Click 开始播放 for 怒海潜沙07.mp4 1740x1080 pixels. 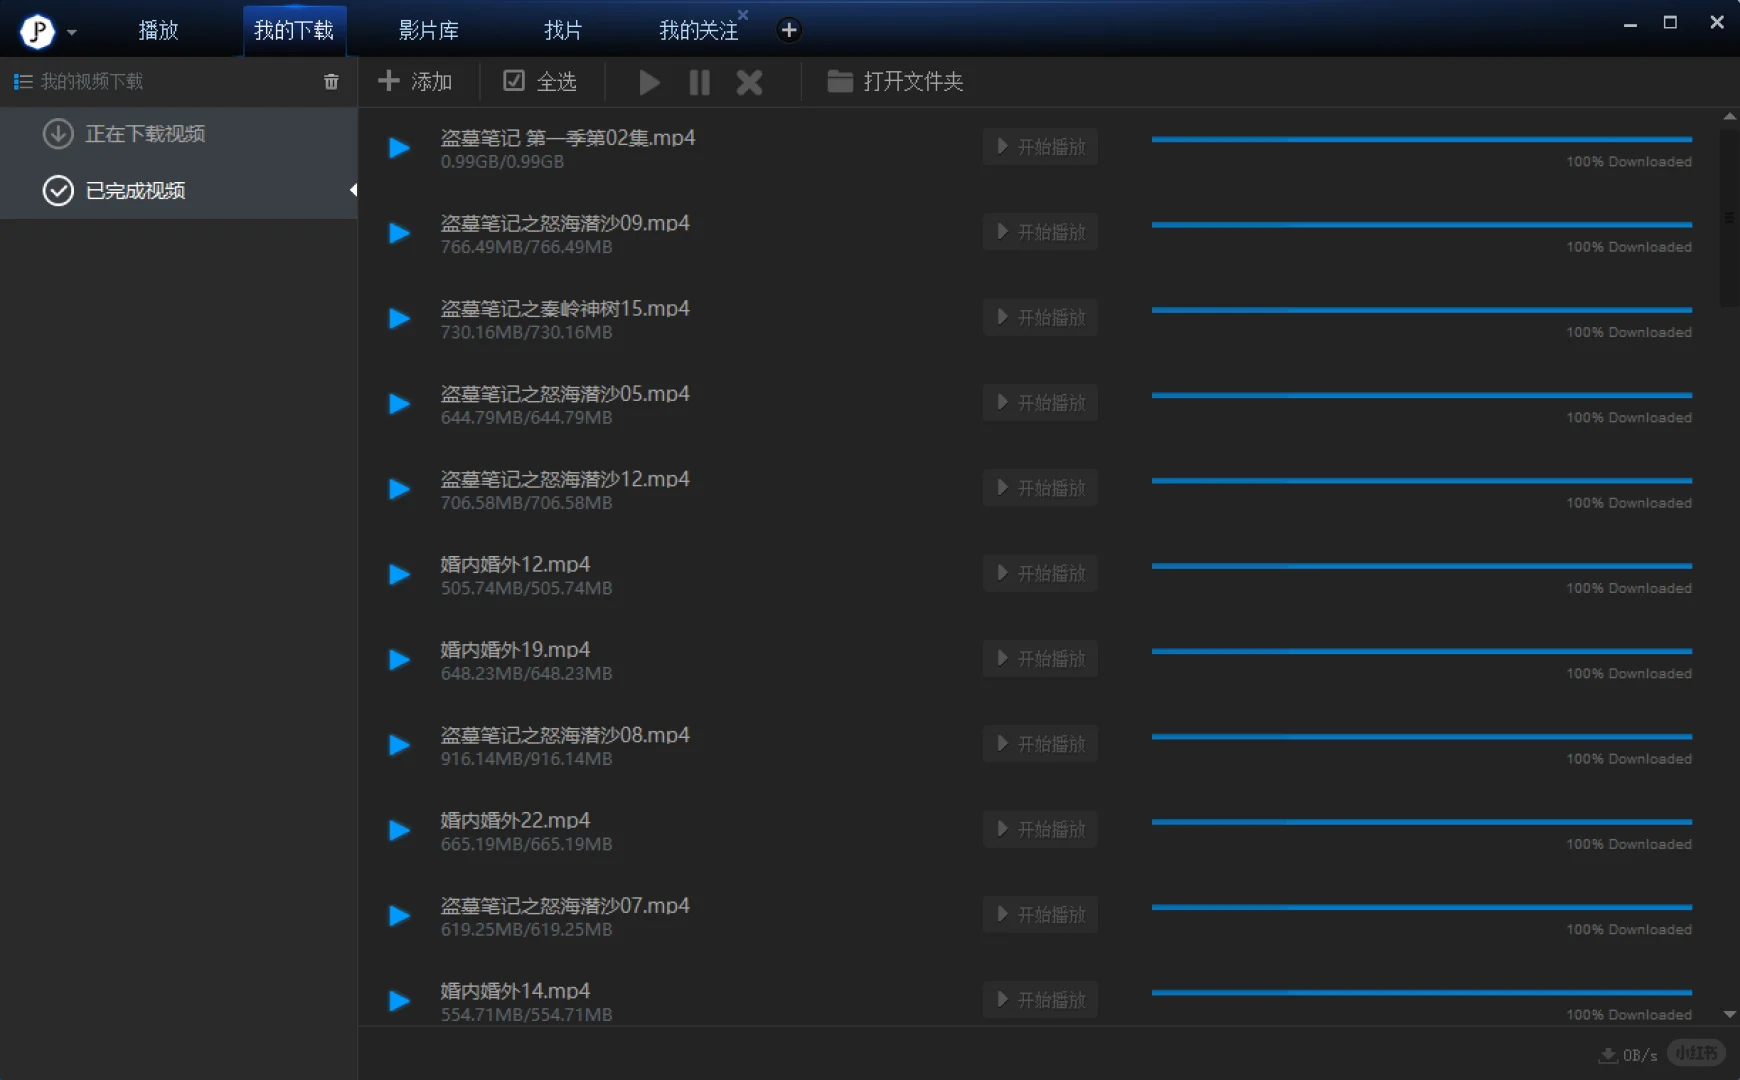click(x=1040, y=915)
